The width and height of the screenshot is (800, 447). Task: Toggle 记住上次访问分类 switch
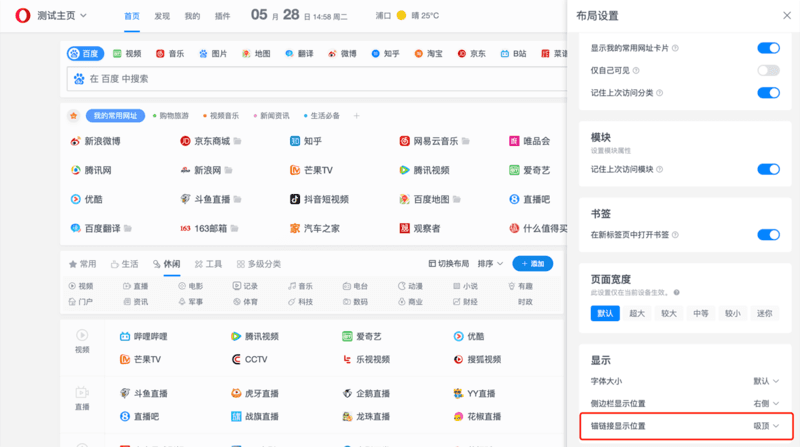coord(768,93)
